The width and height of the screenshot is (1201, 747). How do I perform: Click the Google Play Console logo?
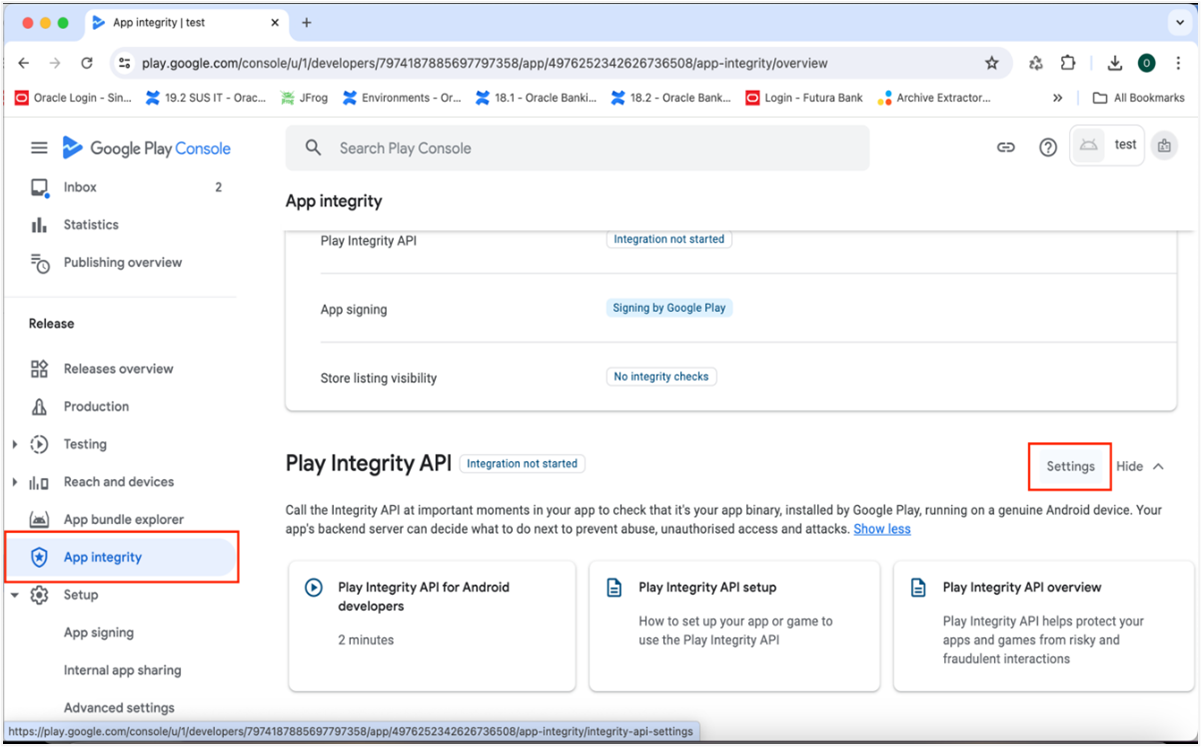(146, 148)
